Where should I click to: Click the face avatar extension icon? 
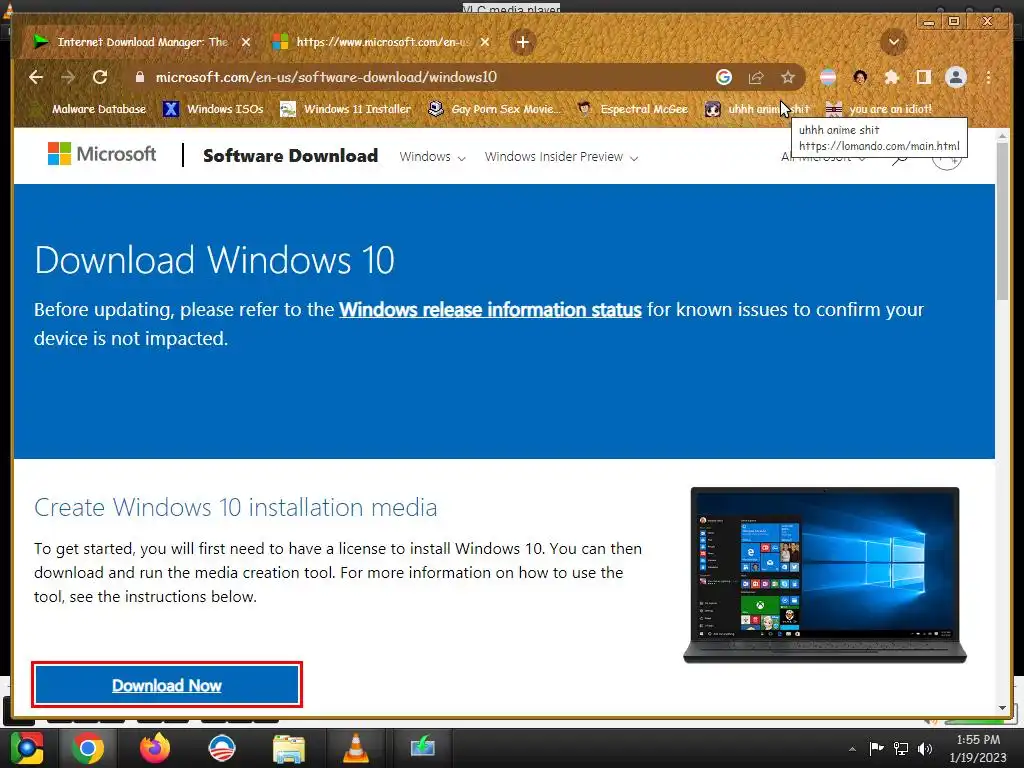[x=860, y=77]
